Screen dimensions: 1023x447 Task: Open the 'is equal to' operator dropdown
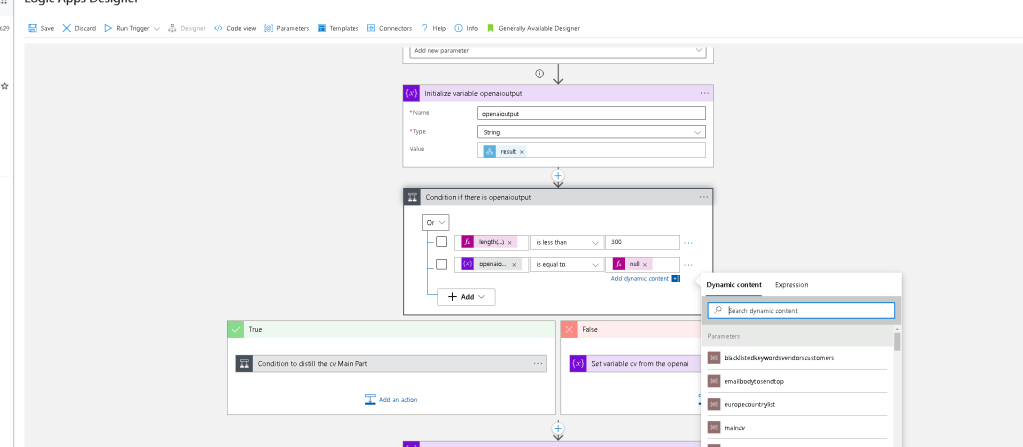[x=567, y=265]
